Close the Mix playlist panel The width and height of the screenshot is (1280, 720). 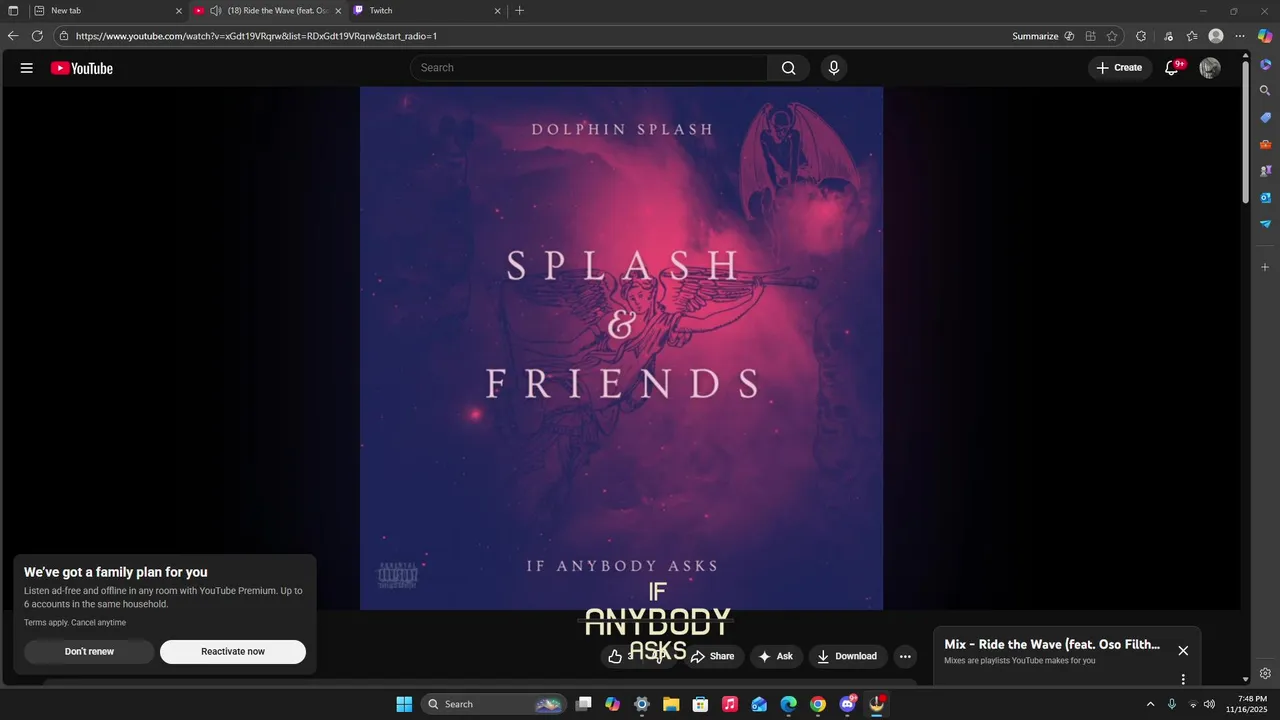coord(1183,651)
